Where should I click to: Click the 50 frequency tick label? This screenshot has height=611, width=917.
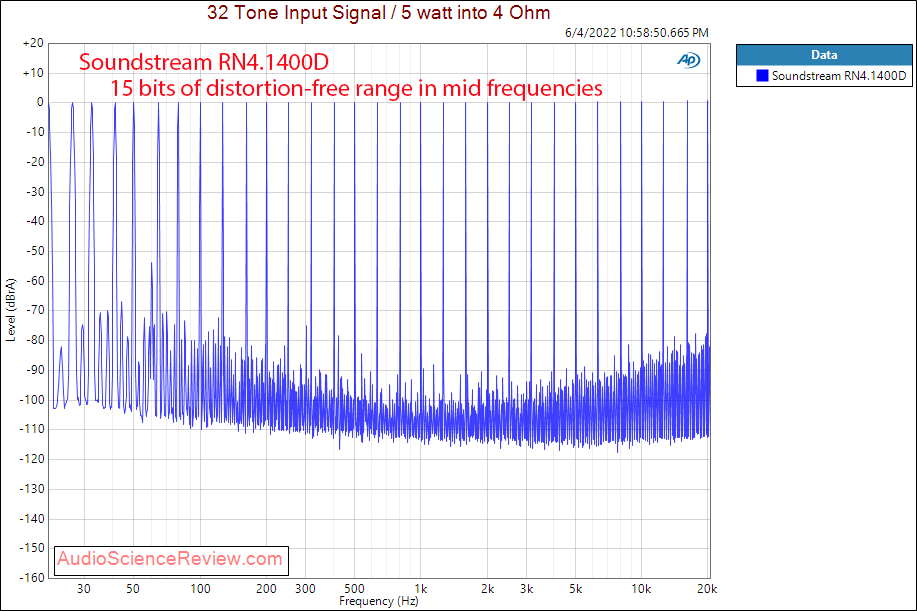pos(133,589)
